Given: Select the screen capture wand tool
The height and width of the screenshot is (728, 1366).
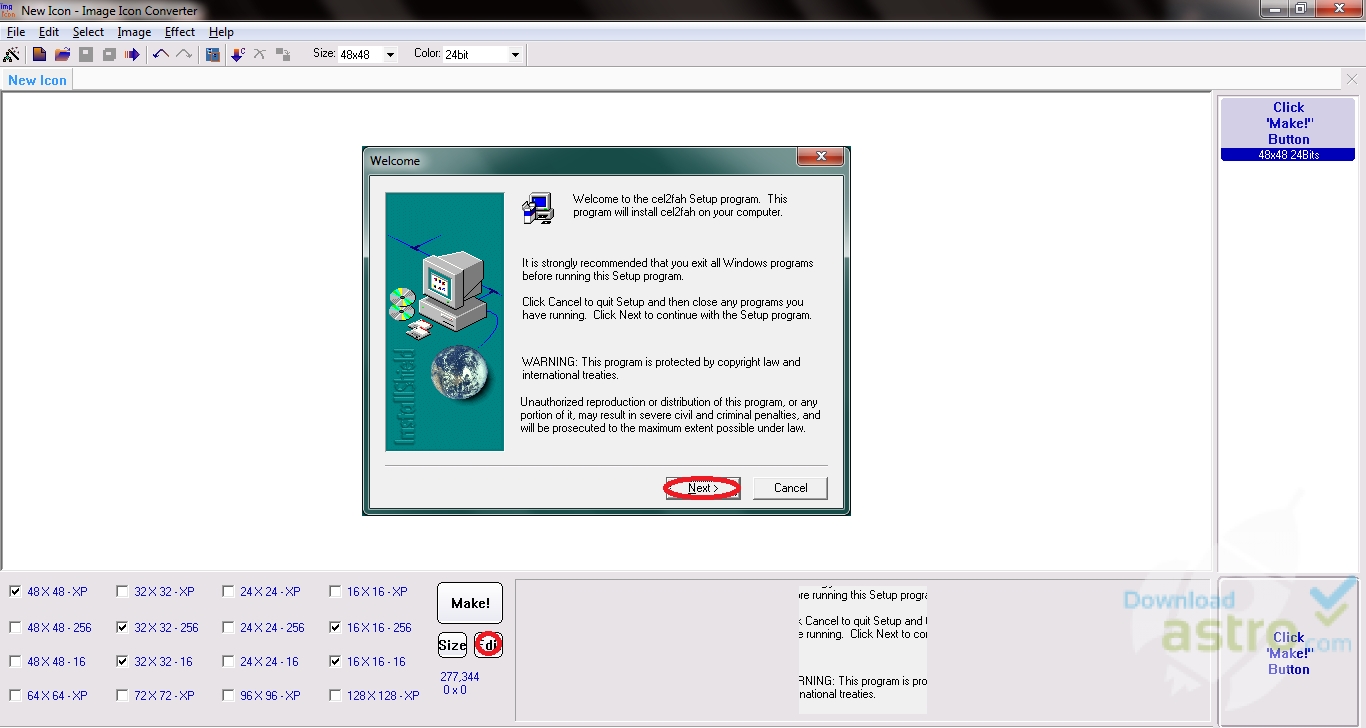Looking at the screenshot, I should click(11, 53).
